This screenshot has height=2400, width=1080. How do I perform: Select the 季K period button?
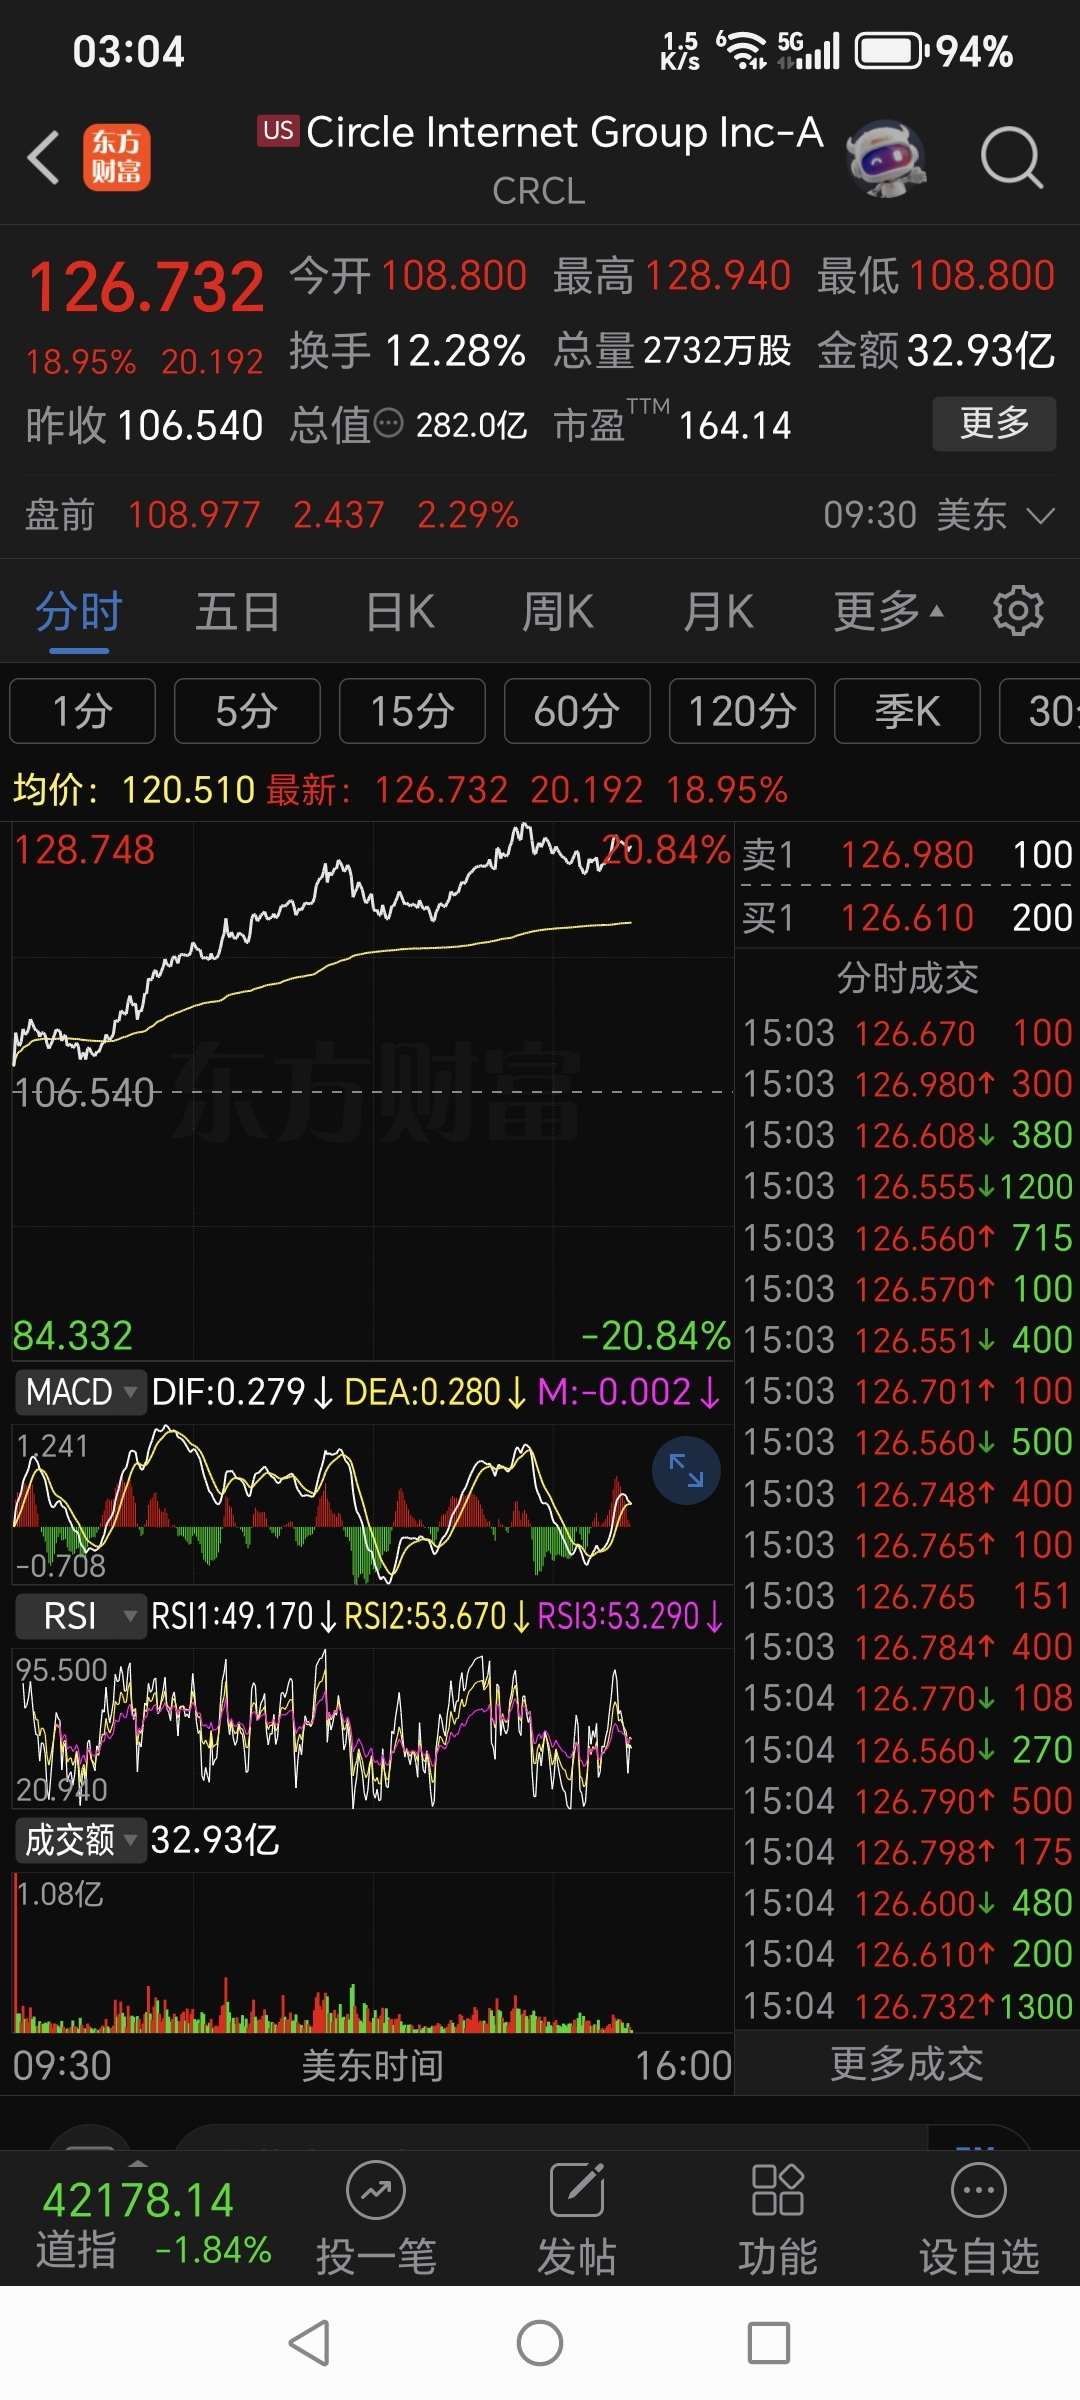coord(907,711)
